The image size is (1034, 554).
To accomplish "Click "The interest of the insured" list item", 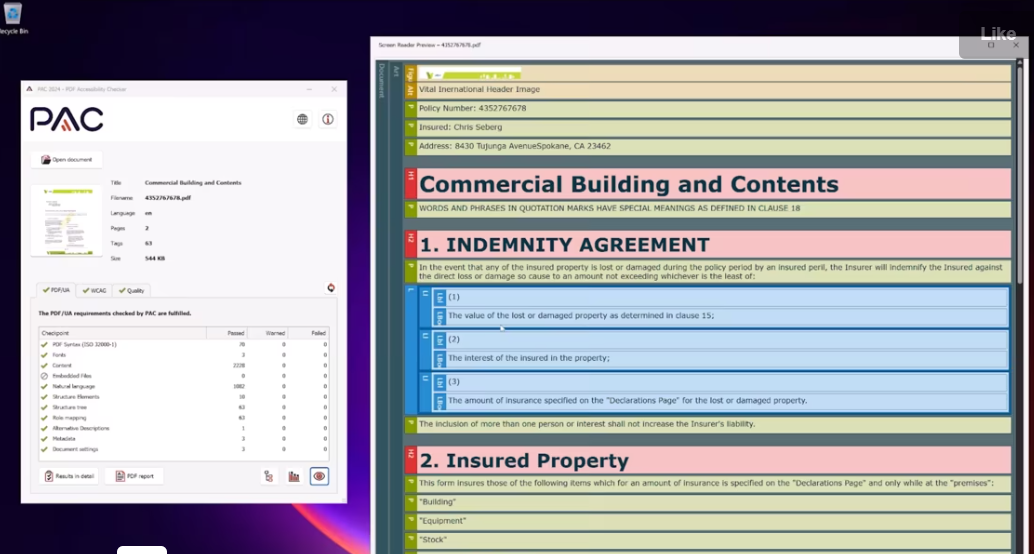I will (529, 358).
